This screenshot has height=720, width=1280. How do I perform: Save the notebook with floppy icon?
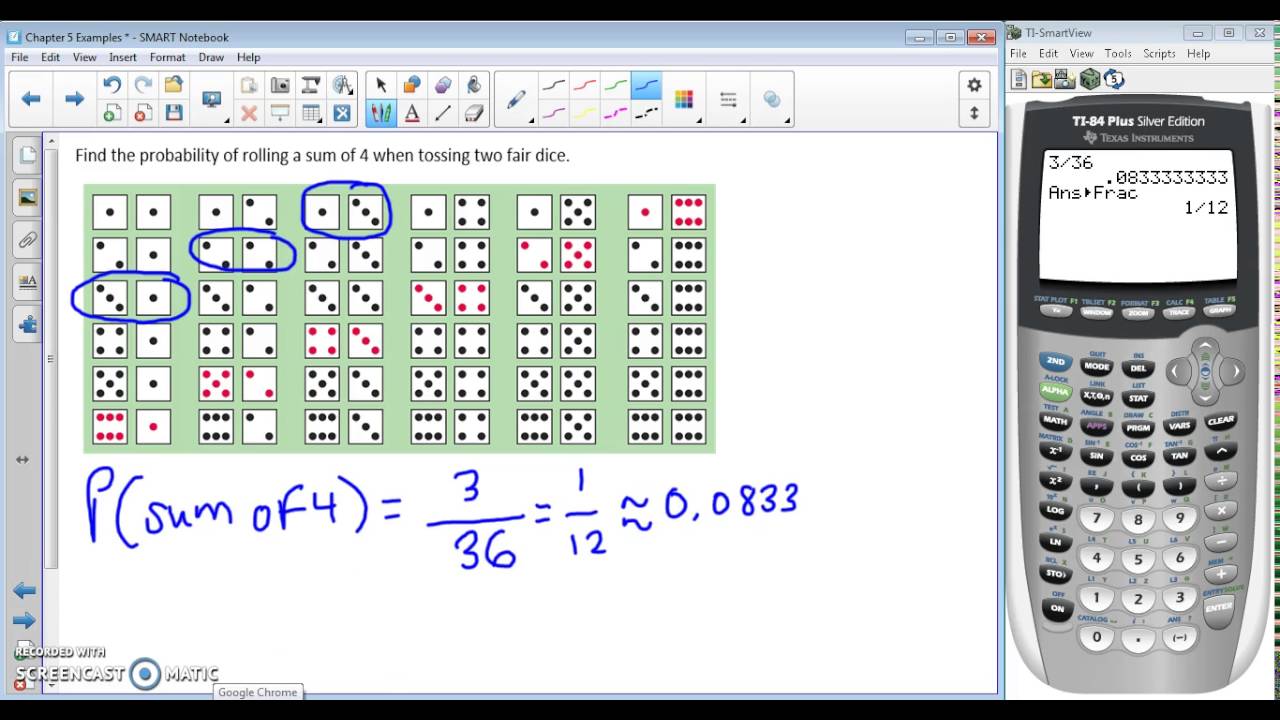(x=174, y=113)
